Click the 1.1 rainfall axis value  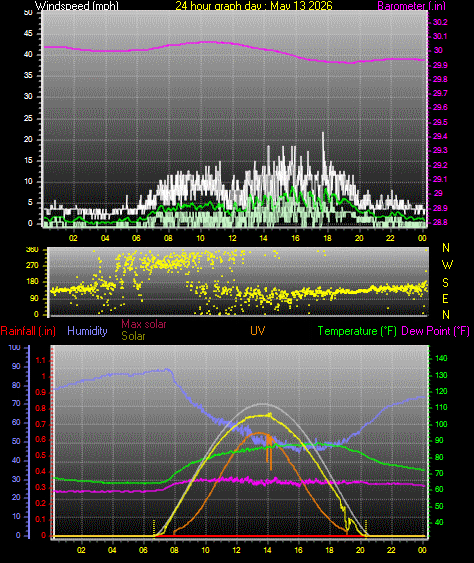pyautogui.click(x=41, y=360)
